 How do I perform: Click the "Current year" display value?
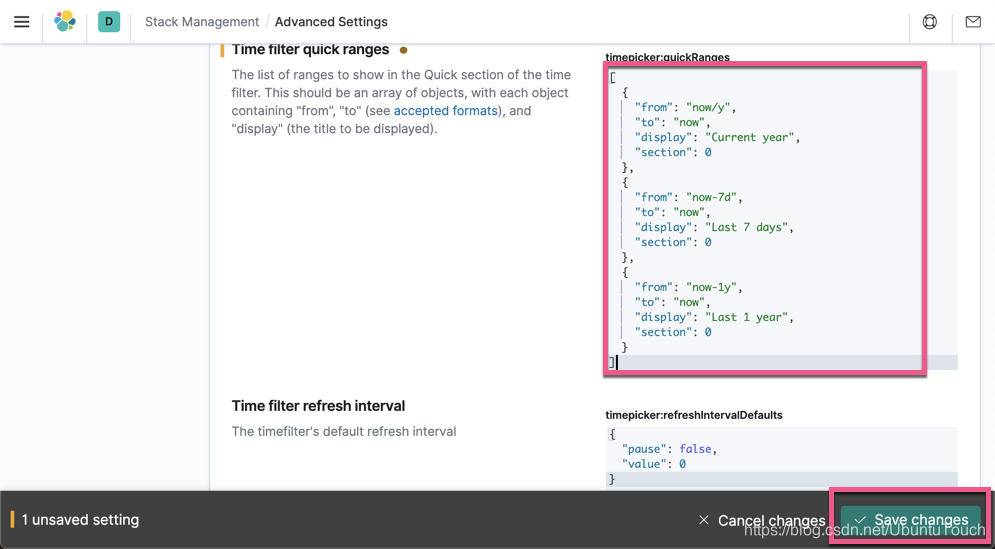click(752, 137)
